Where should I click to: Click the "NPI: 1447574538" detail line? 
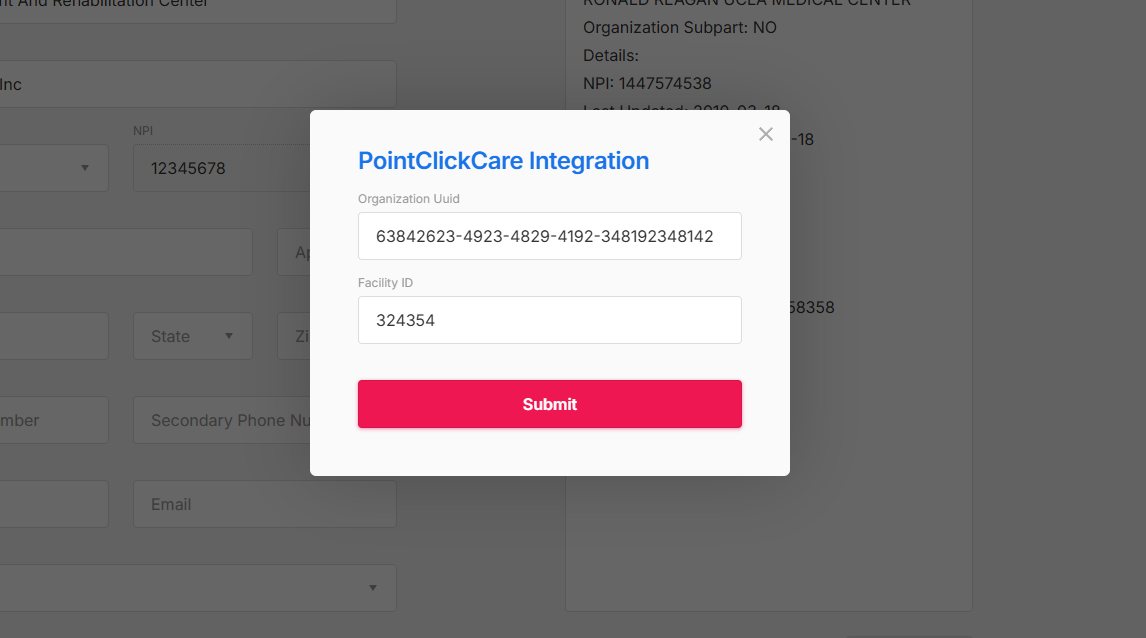(647, 83)
